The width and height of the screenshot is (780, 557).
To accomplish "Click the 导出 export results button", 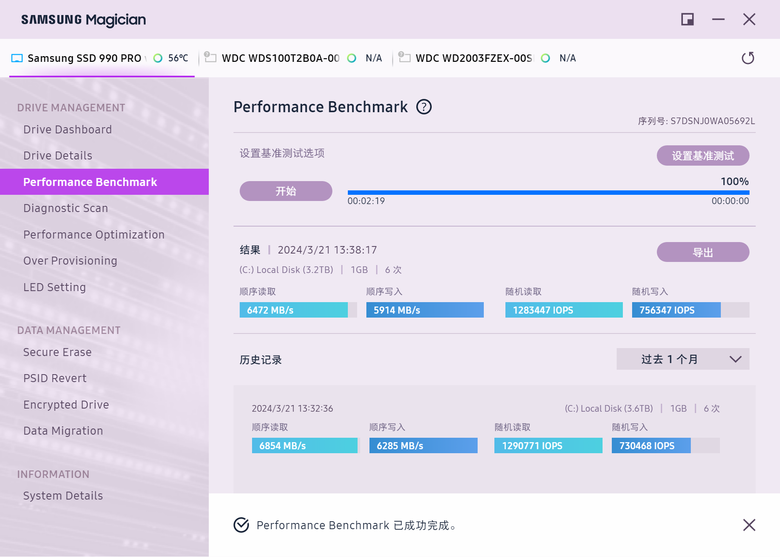I will coord(703,252).
